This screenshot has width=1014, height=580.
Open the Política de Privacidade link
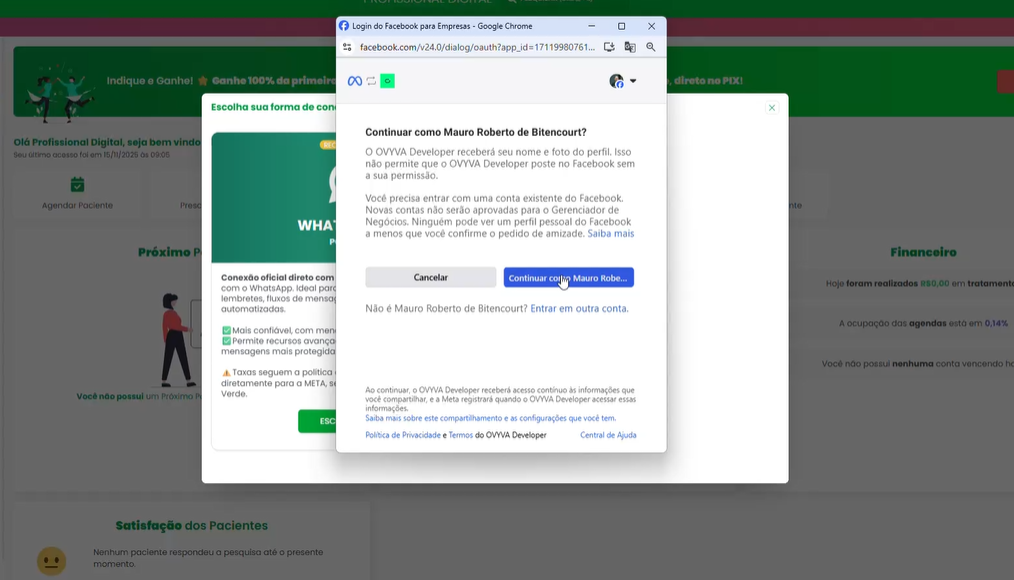pos(403,435)
